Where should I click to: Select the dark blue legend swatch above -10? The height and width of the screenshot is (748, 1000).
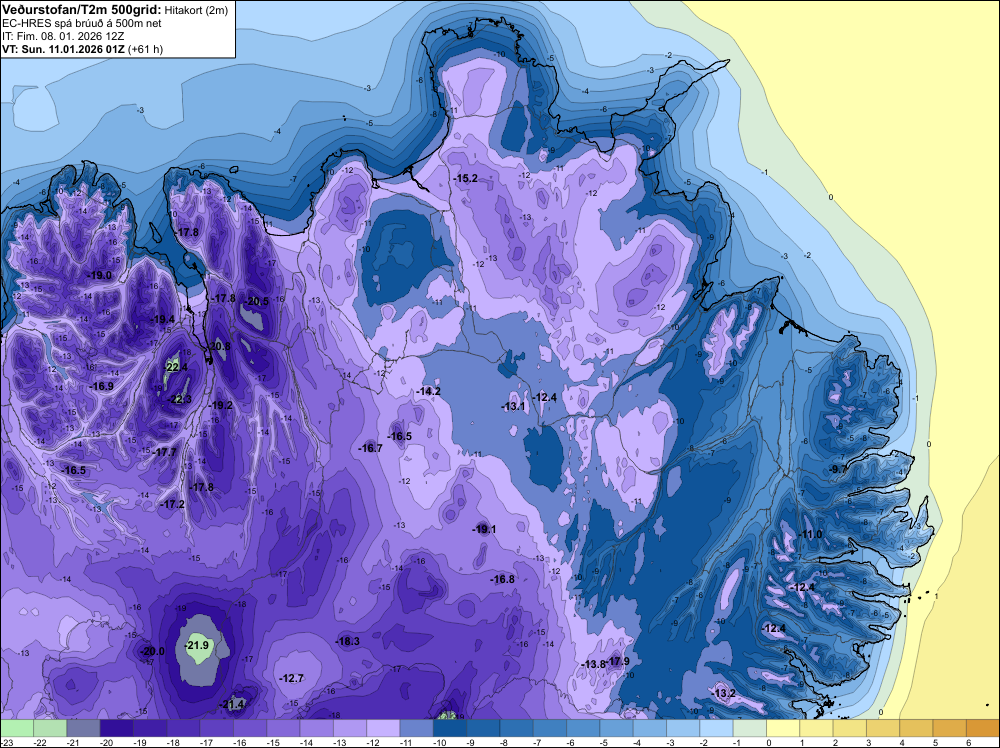coord(449,728)
